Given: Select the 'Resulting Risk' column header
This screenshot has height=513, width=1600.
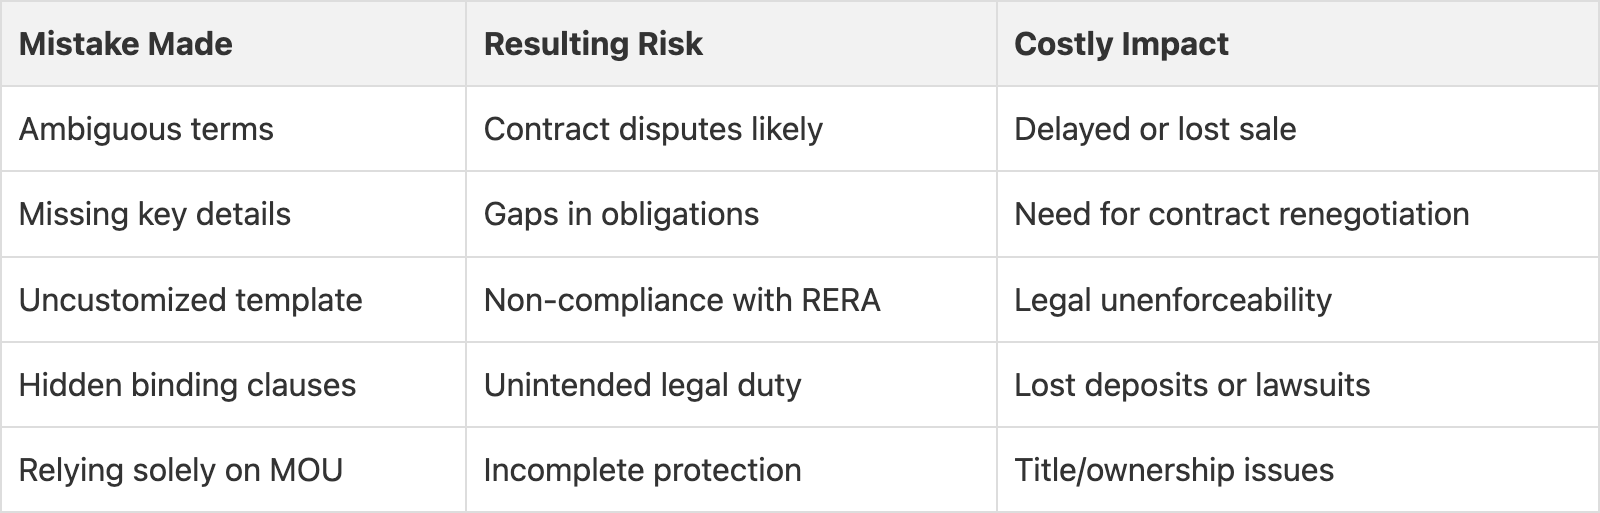Looking at the screenshot, I should (593, 44).
